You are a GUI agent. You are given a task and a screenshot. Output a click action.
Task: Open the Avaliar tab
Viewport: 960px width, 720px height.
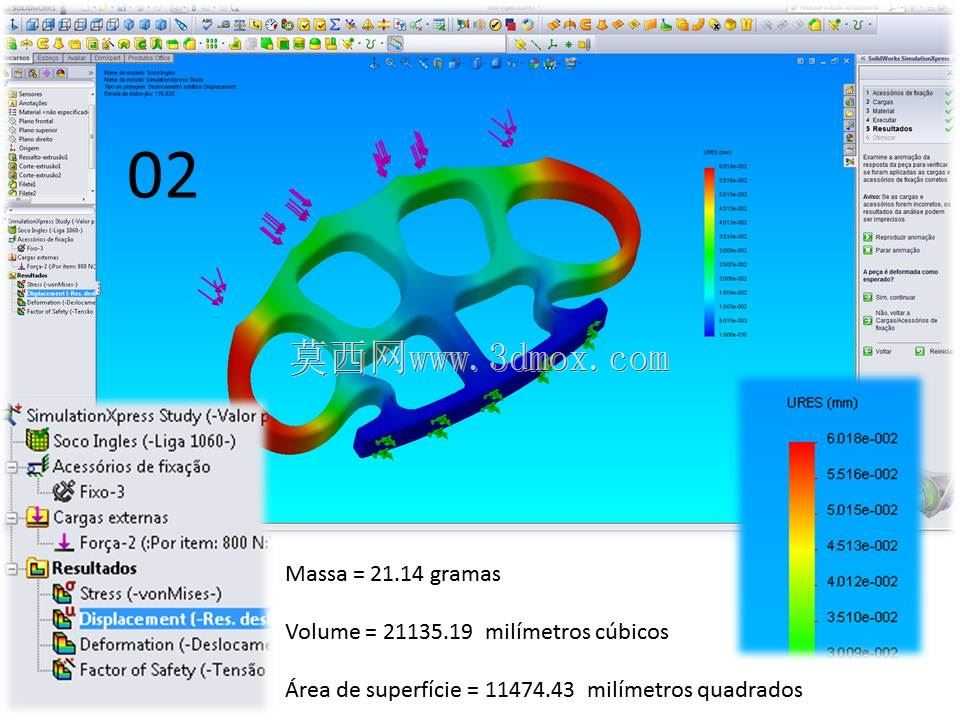point(77,58)
